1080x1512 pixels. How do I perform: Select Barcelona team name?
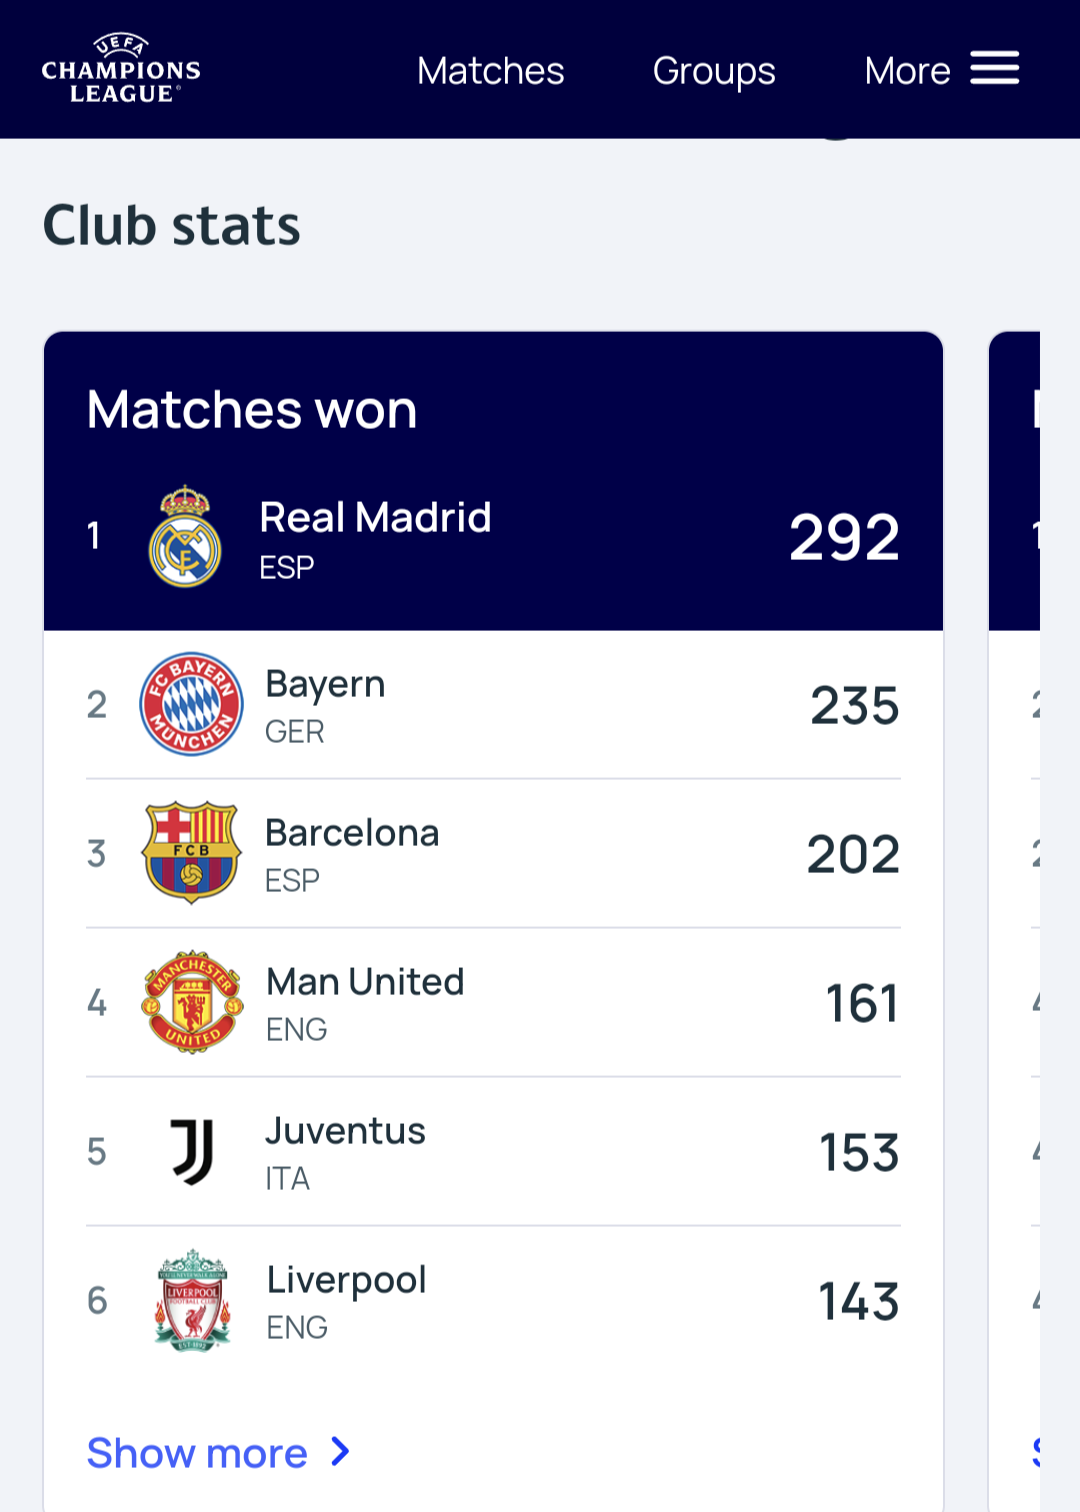[x=352, y=833]
